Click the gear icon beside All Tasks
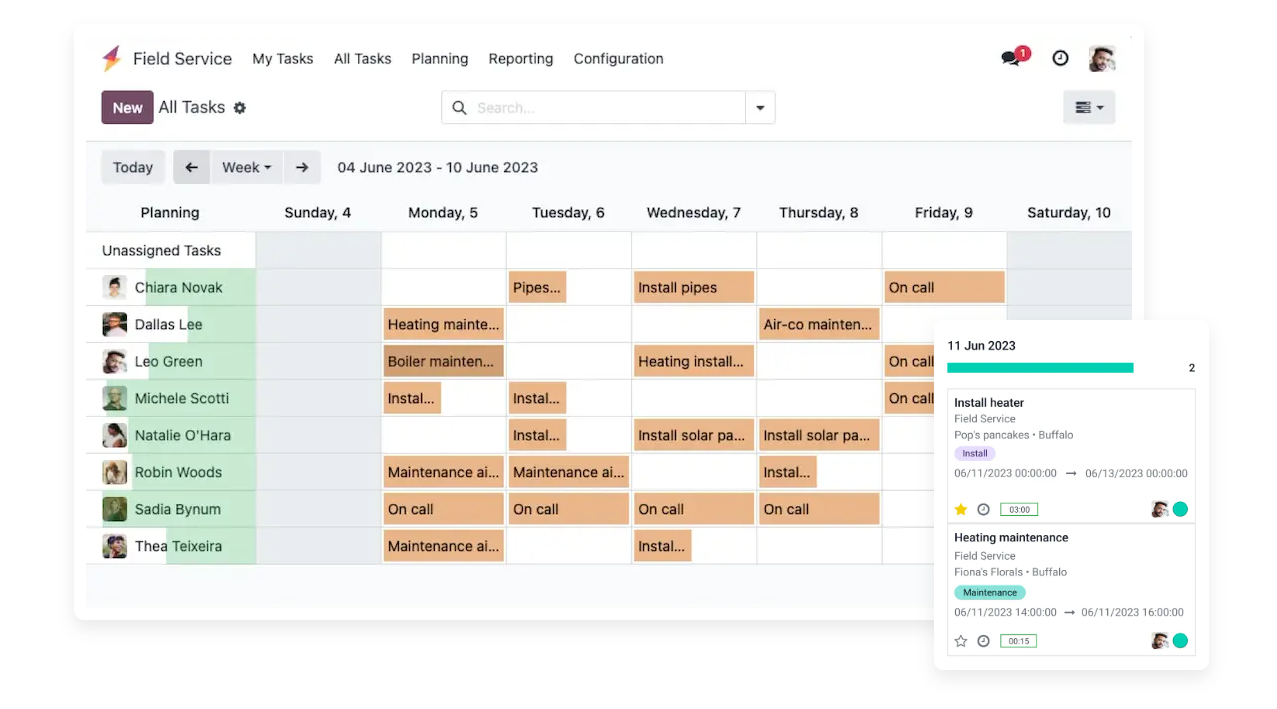 240,108
